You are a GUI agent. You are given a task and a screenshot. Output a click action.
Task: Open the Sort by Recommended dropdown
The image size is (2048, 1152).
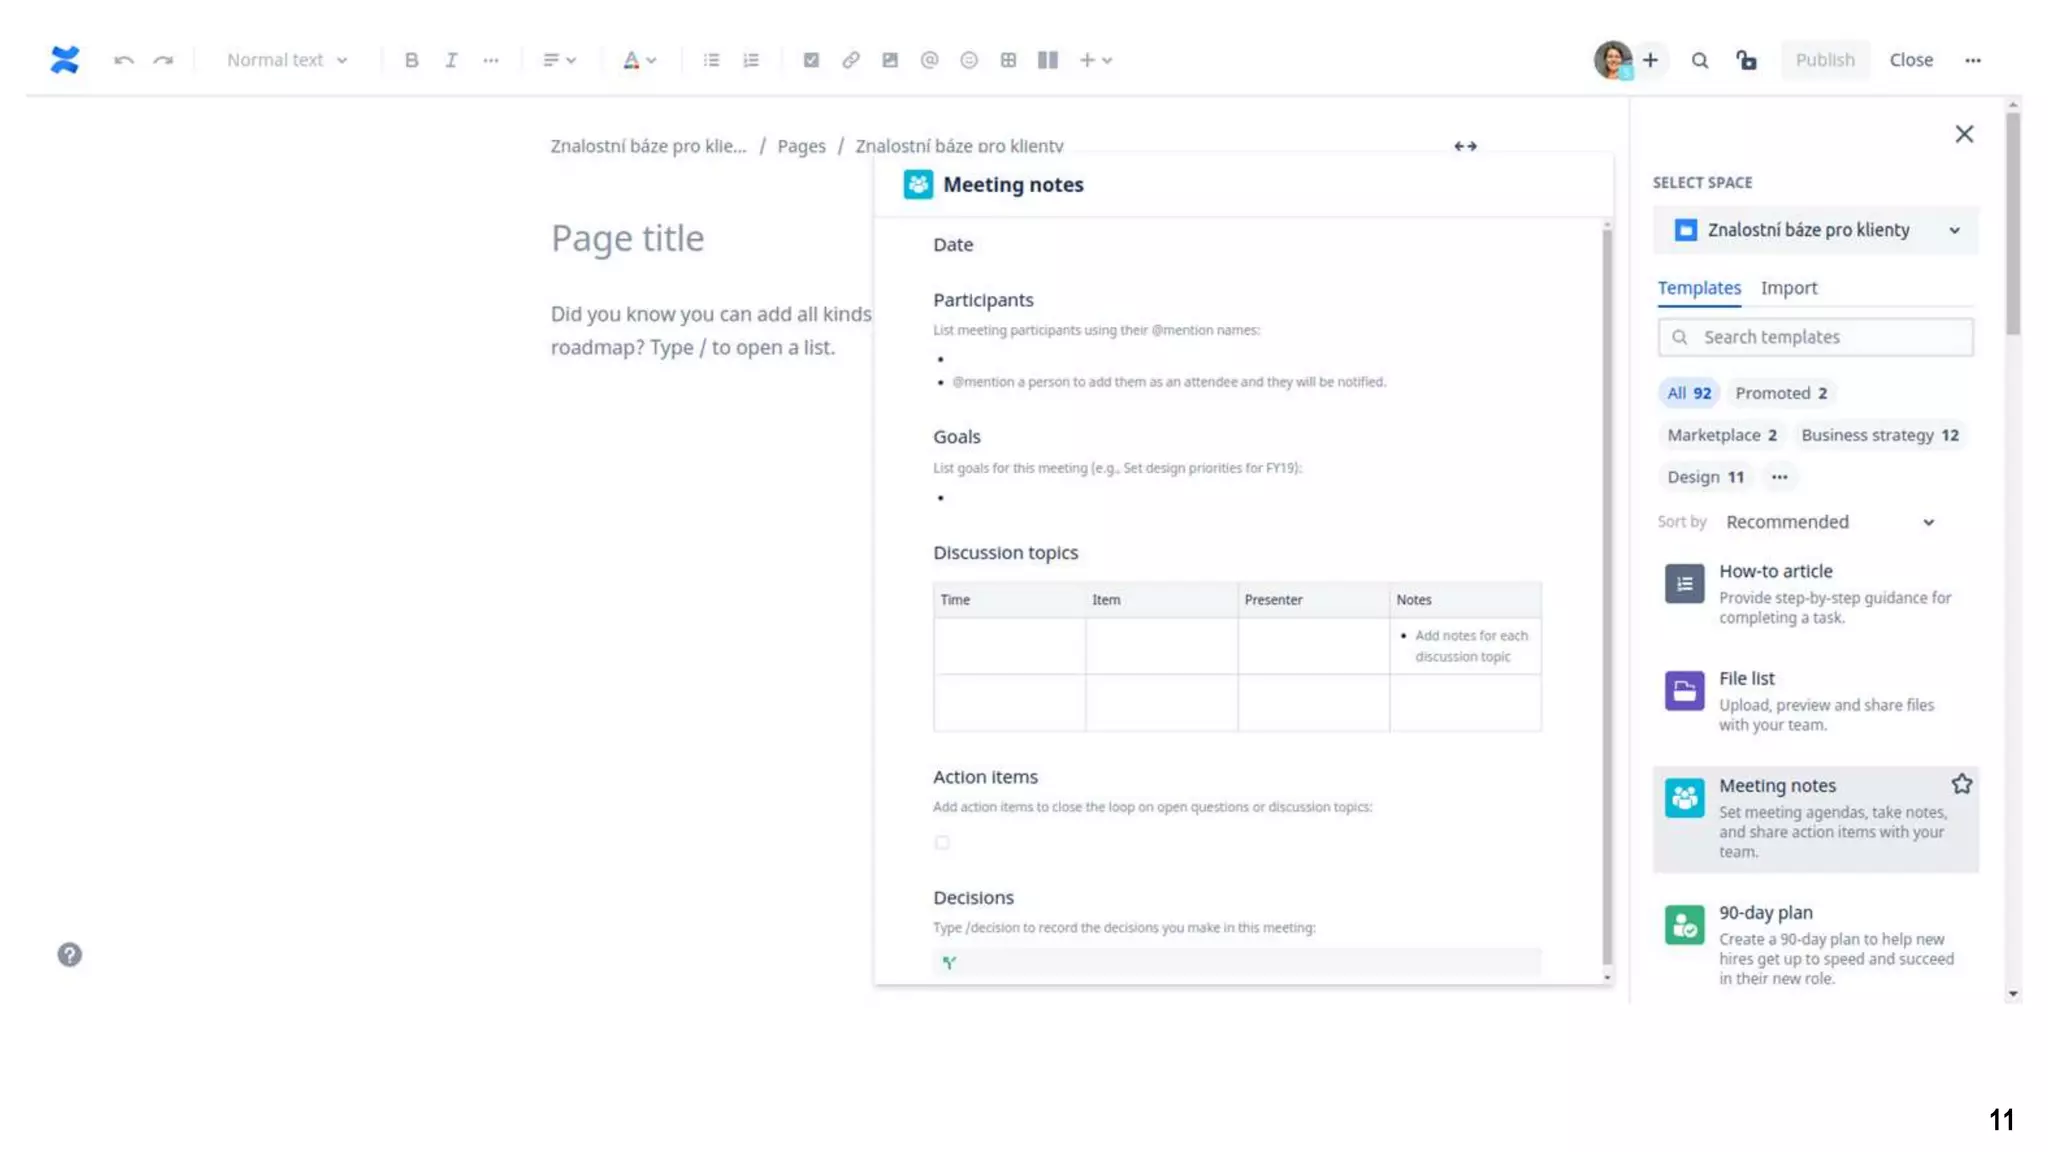pyautogui.click(x=1829, y=522)
